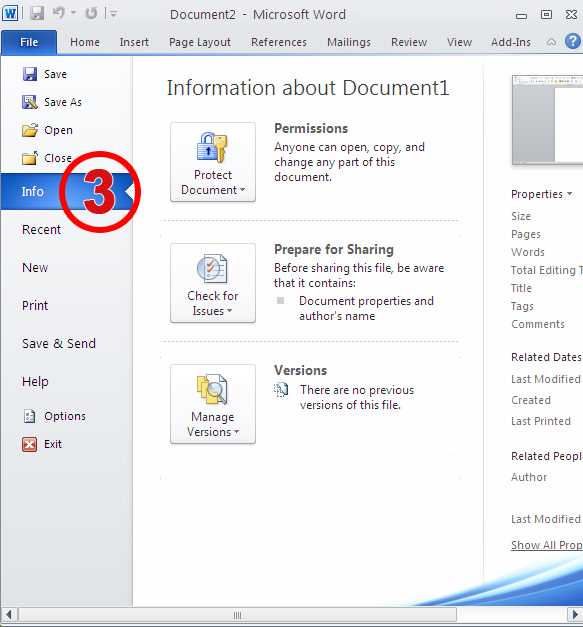Open the Manage Versions dropdown
Viewport: 583px width, 627px height.
pyautogui.click(x=213, y=404)
